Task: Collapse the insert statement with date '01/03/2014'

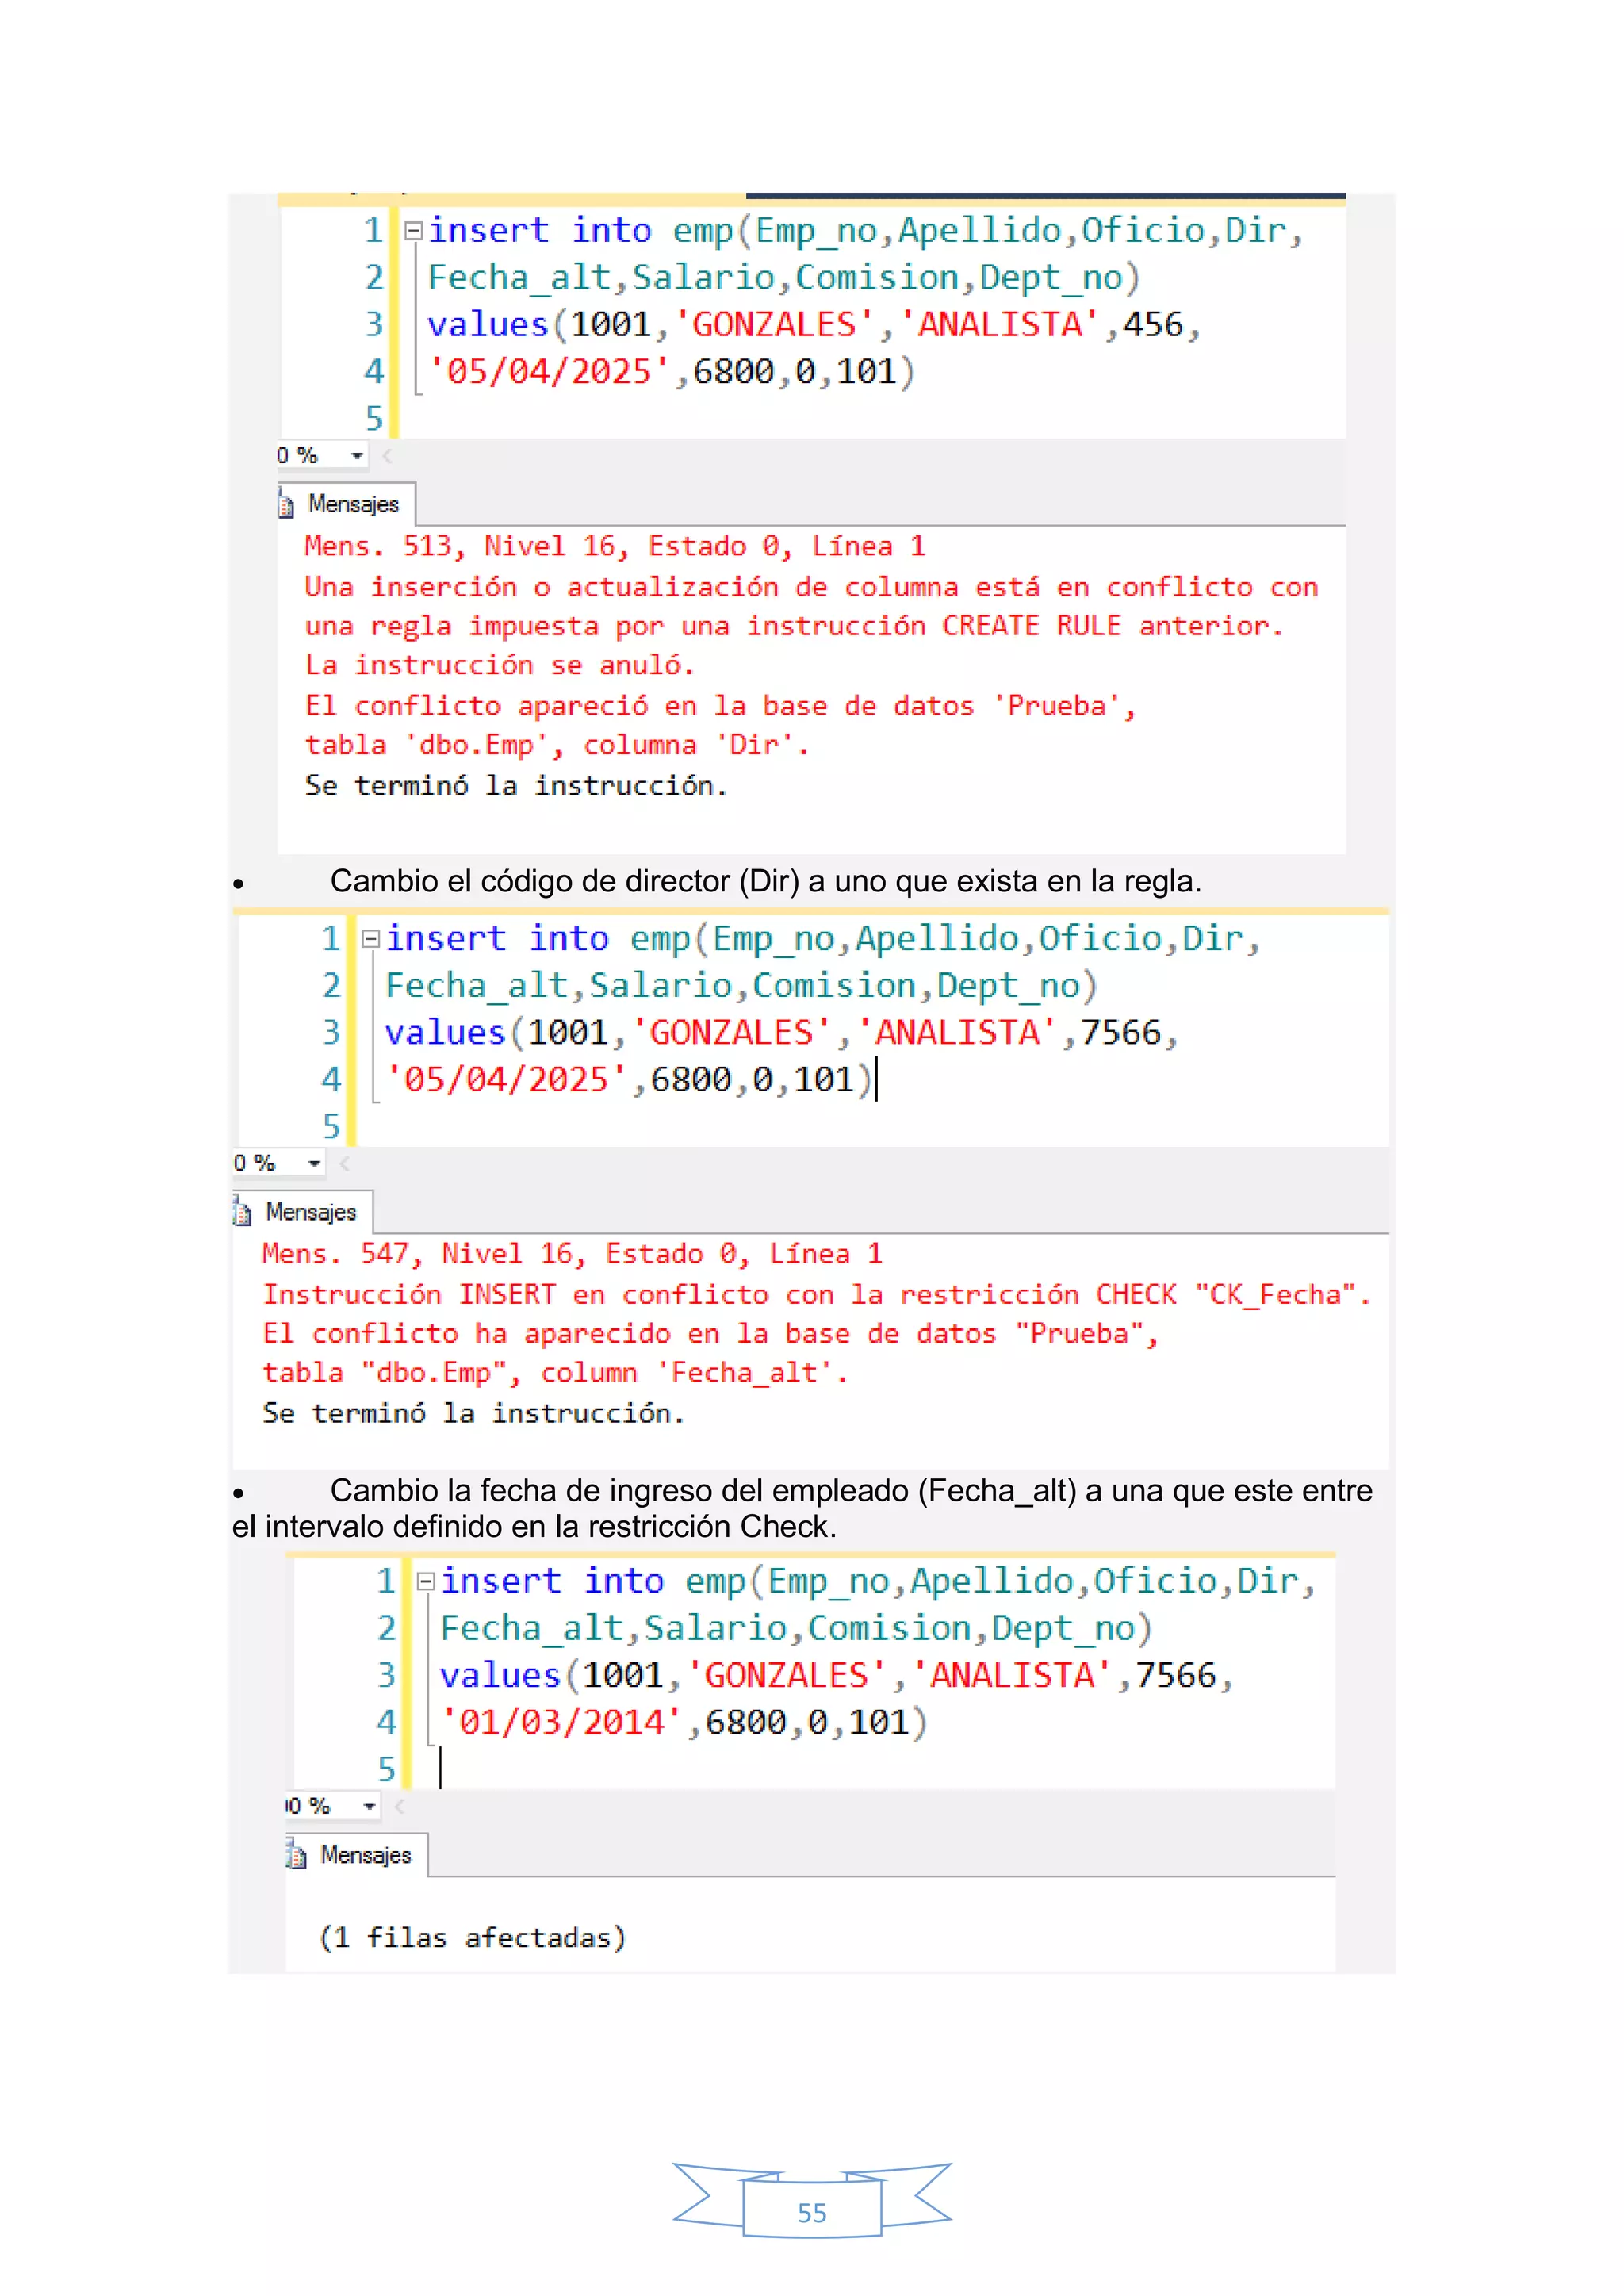Action: click(x=425, y=1581)
